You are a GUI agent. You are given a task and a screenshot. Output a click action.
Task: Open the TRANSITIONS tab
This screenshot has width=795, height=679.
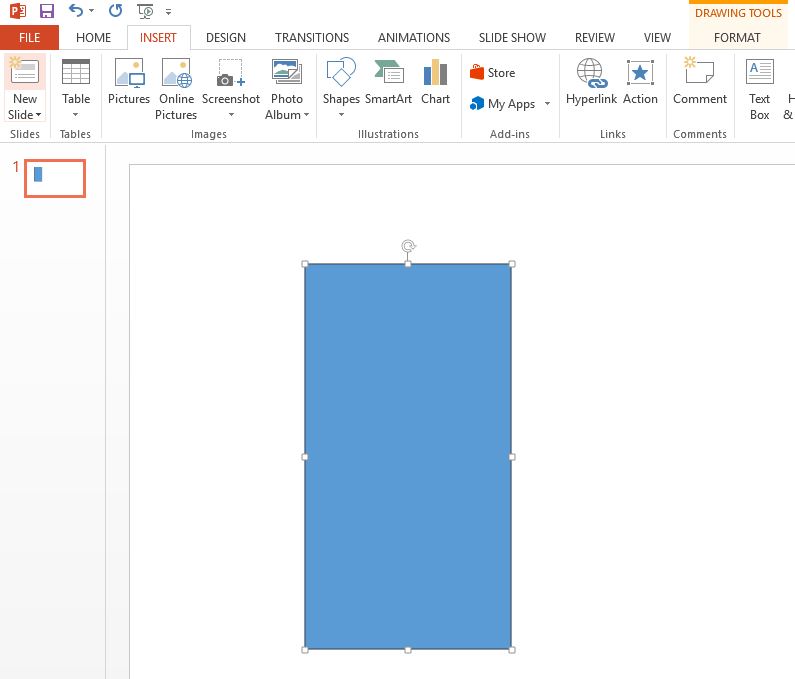[x=312, y=38]
